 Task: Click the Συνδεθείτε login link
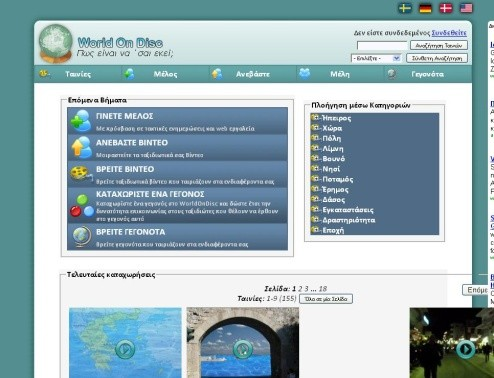pyautogui.click(x=449, y=33)
